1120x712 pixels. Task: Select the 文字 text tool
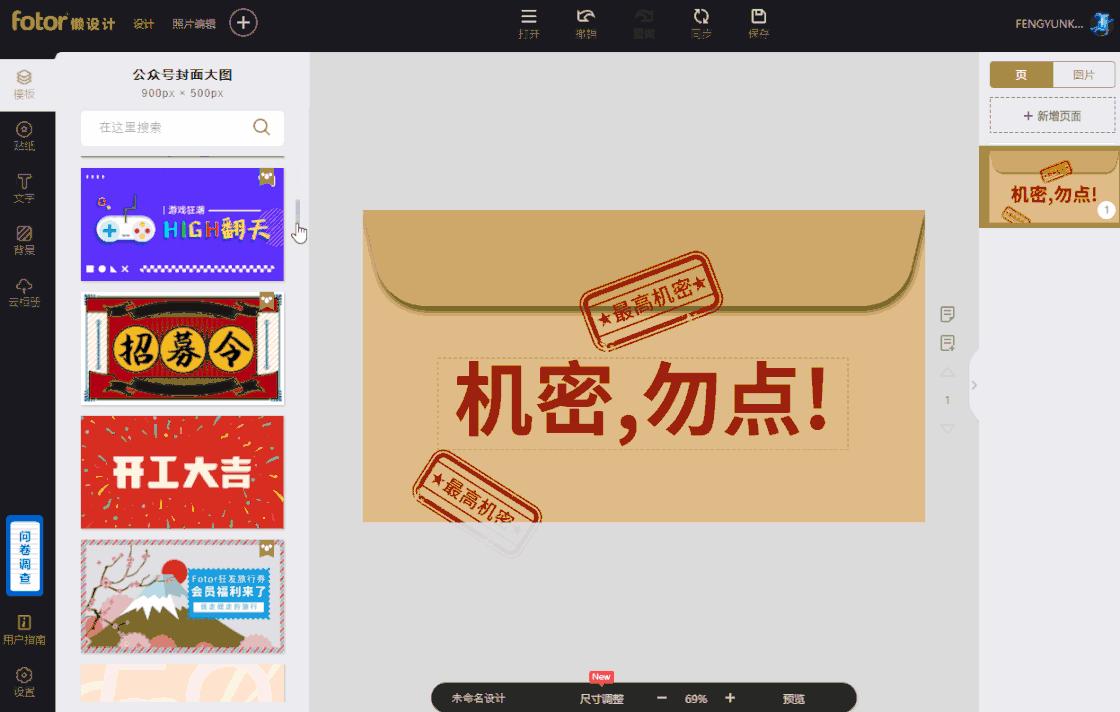pos(24,188)
